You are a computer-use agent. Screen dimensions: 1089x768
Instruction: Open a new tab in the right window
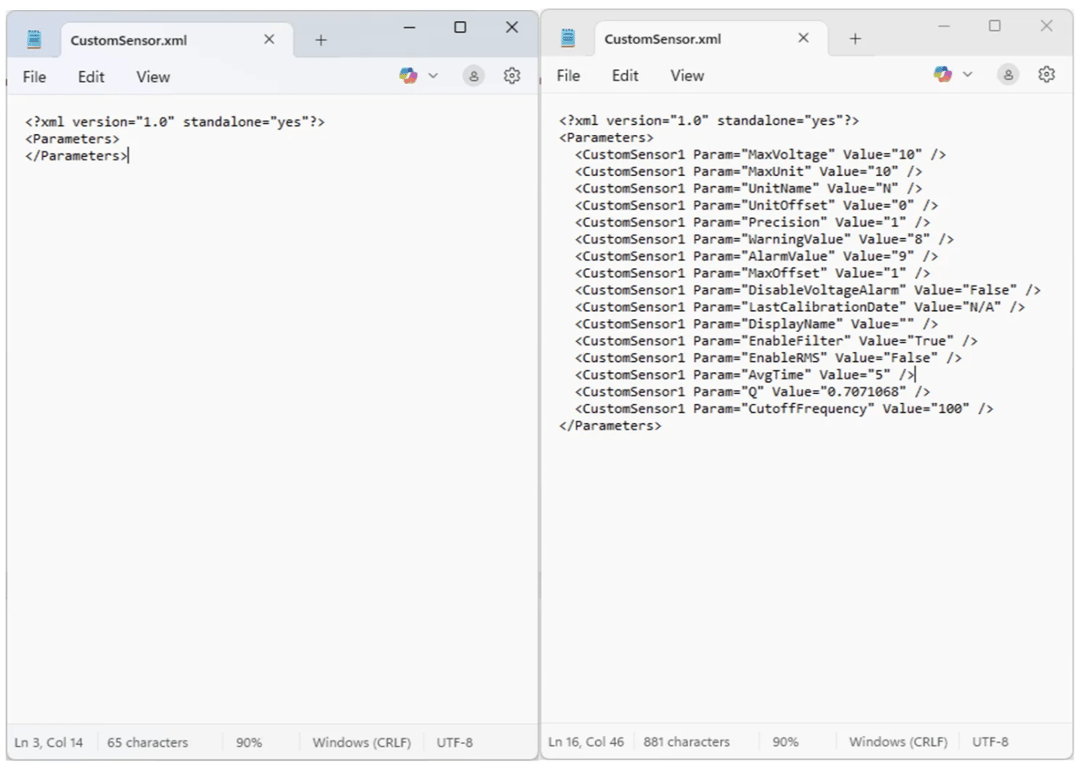855,39
